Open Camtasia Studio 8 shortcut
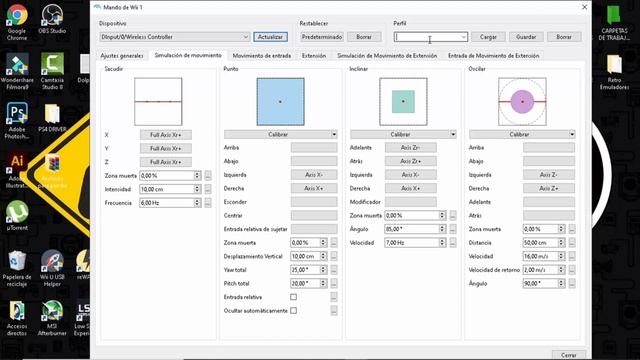640x360 pixels. (x=52, y=71)
